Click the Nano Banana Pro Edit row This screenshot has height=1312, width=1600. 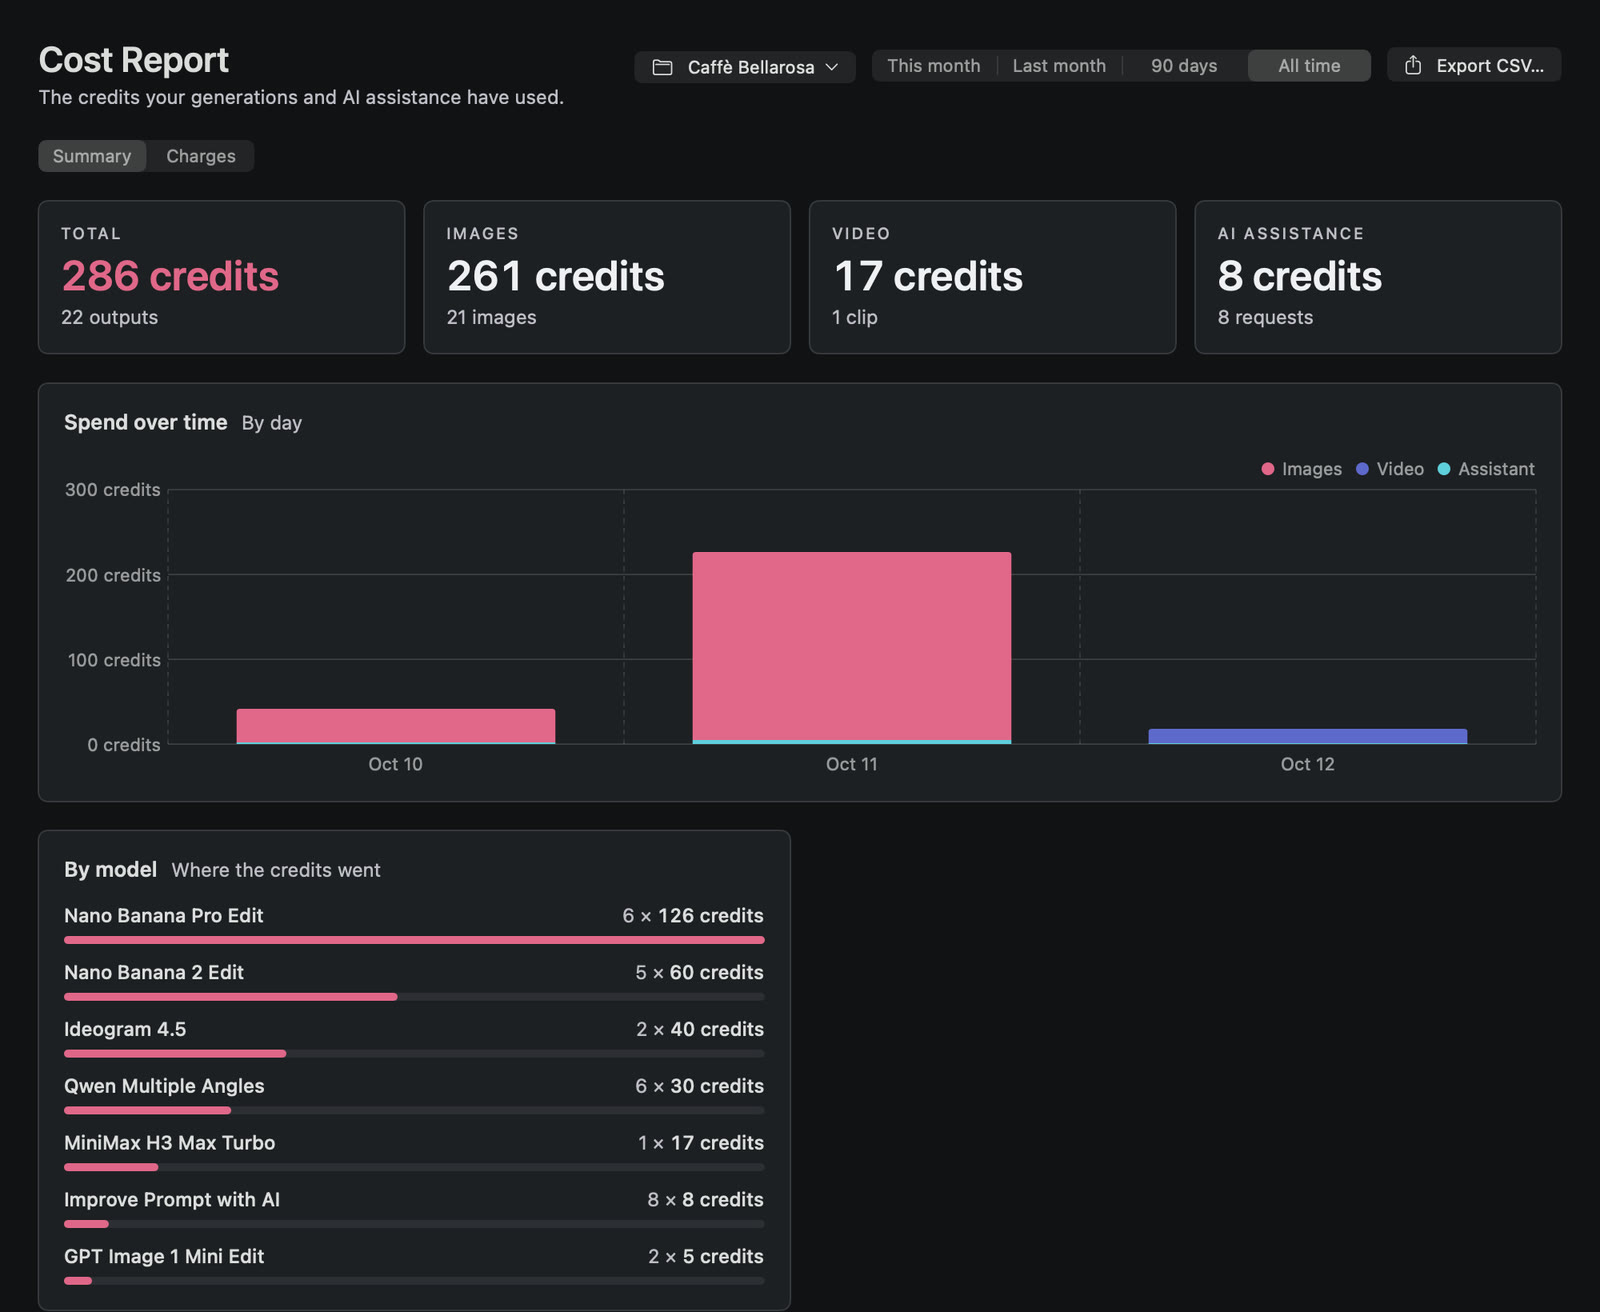click(414, 924)
